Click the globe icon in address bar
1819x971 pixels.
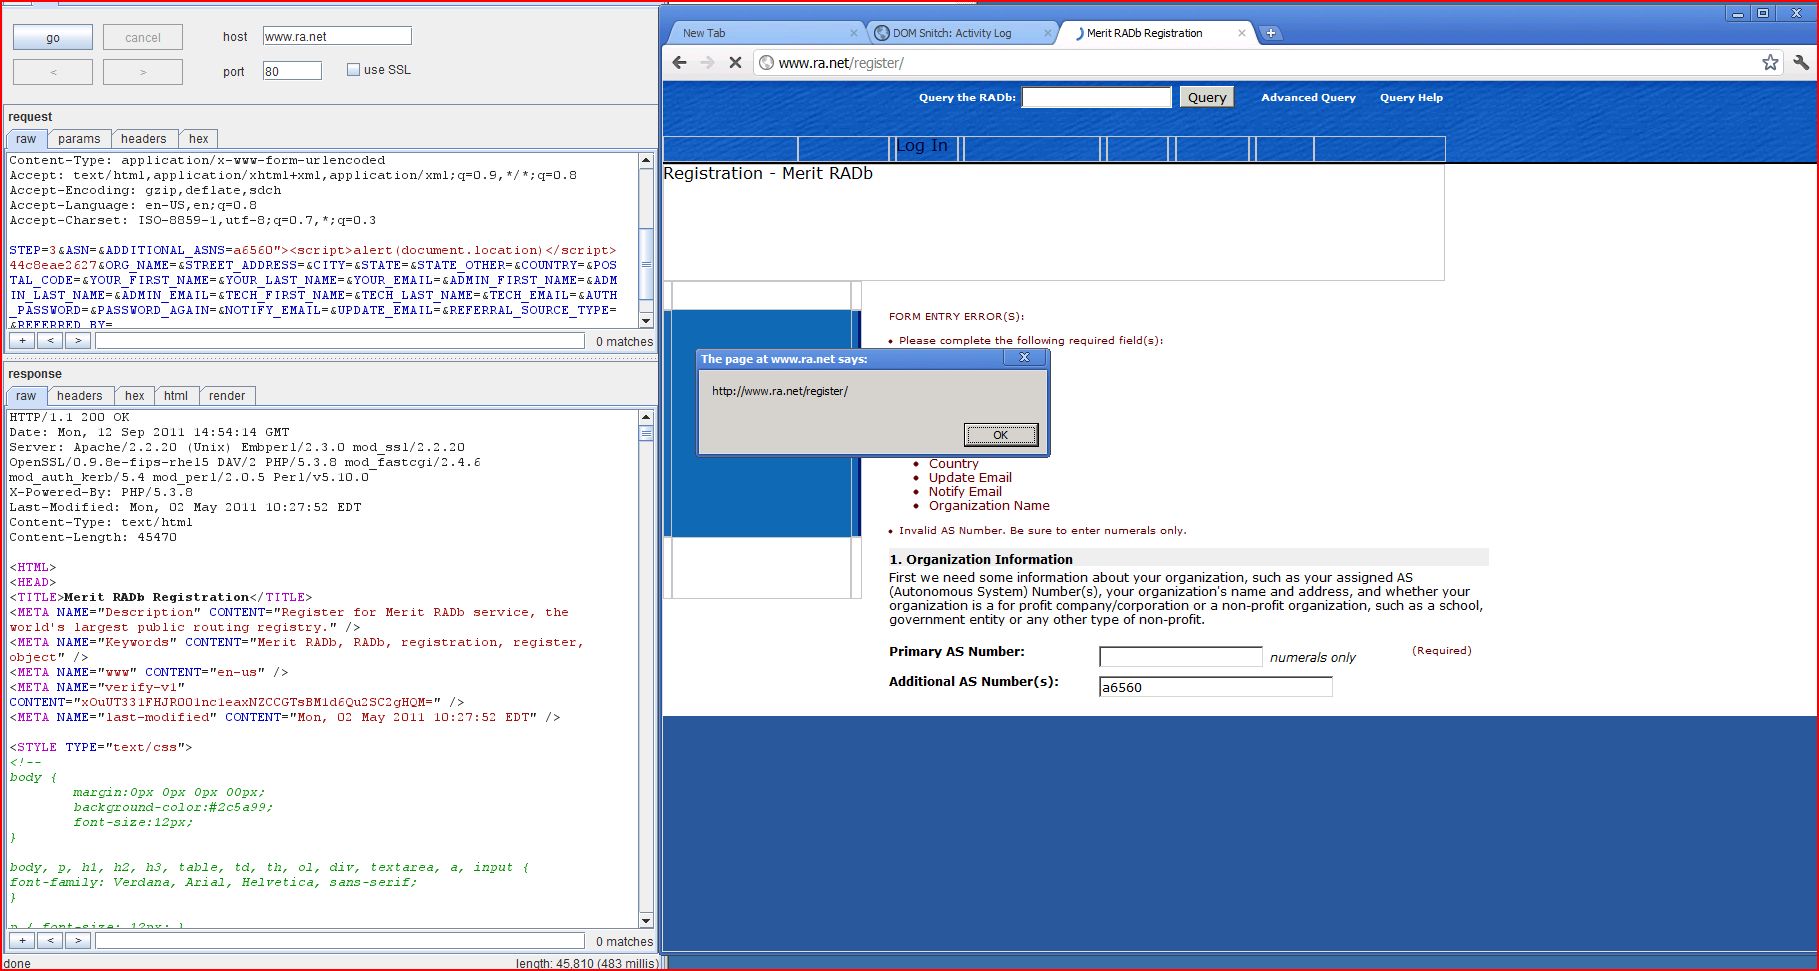coord(766,62)
